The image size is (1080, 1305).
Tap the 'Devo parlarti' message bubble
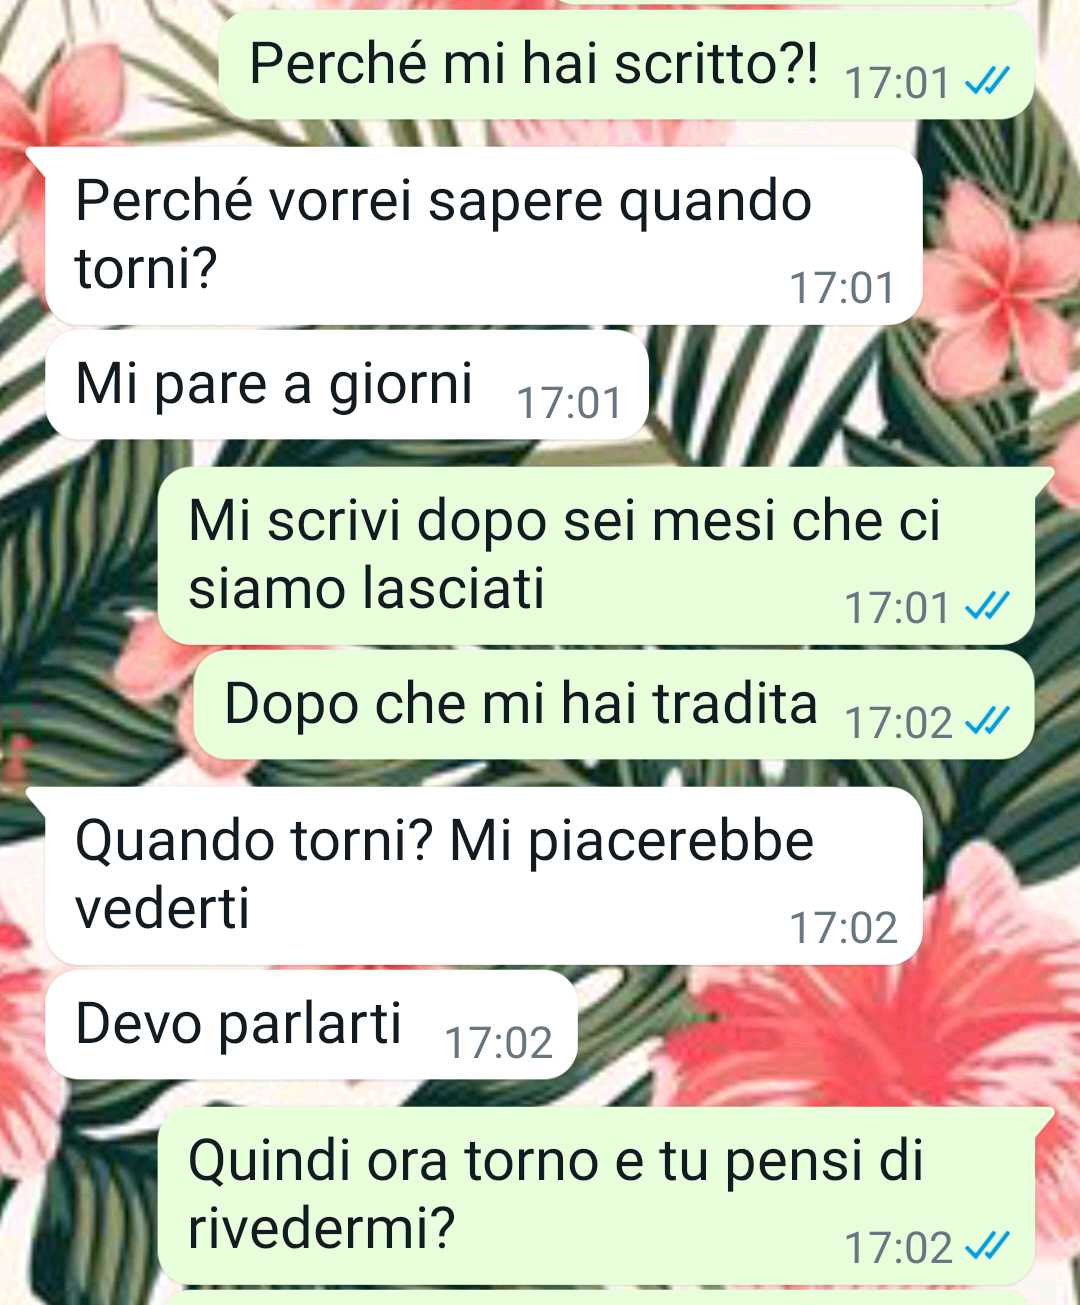pyautogui.click(x=312, y=1025)
